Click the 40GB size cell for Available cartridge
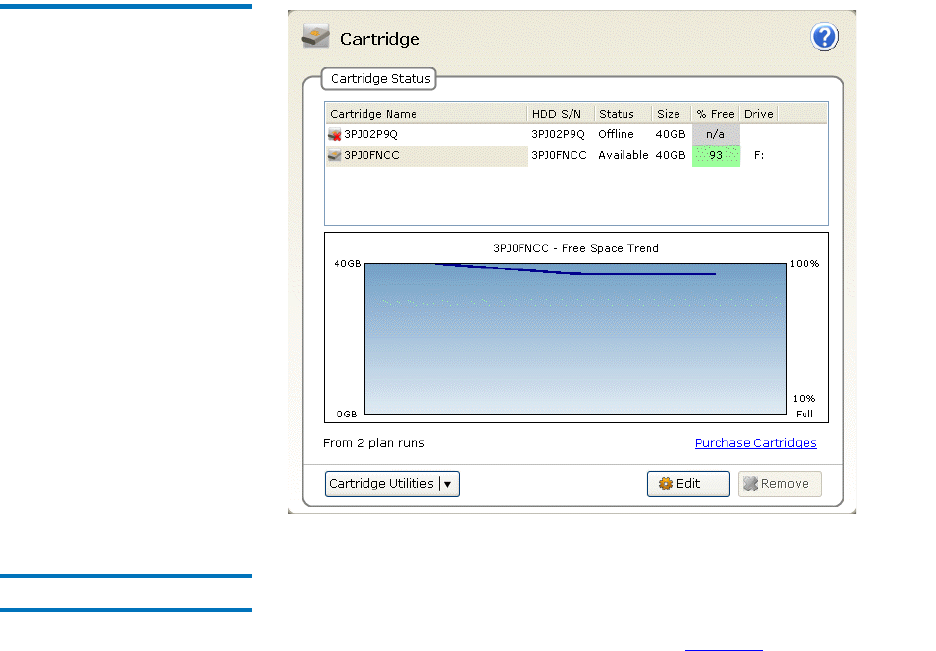Screen dimensions: 936x651 (670, 155)
